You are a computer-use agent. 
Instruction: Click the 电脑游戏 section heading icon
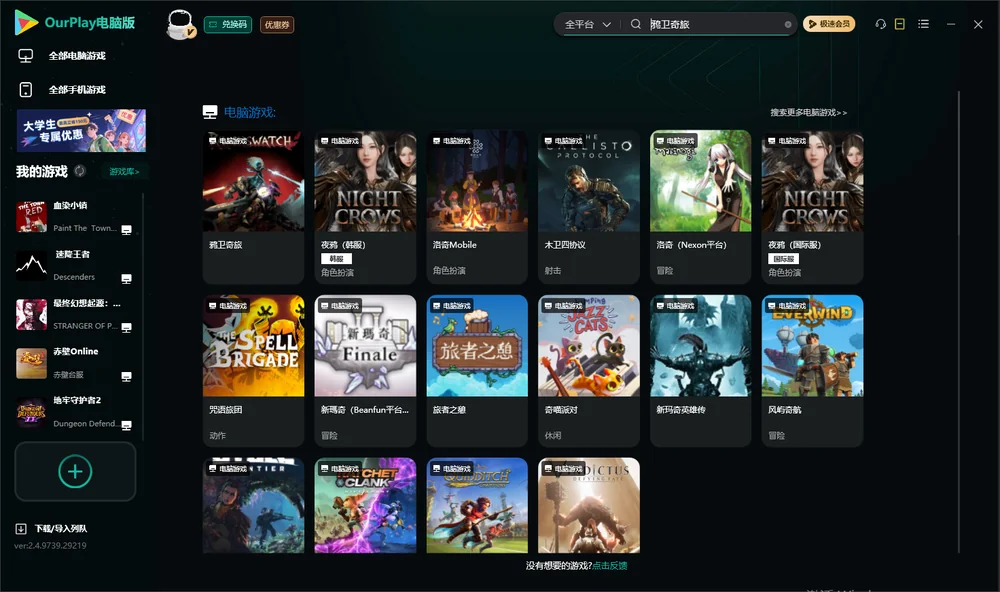point(210,112)
